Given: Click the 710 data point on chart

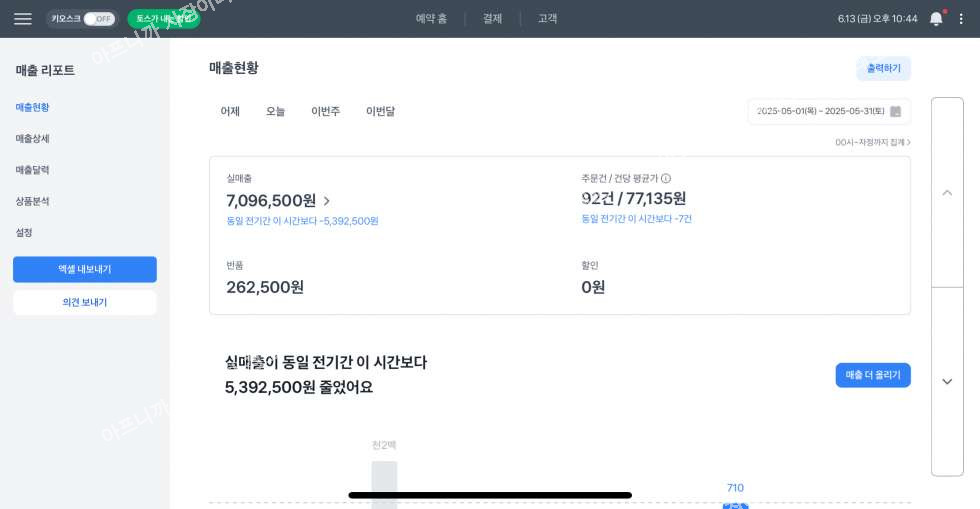Looking at the screenshot, I should click(x=735, y=505).
